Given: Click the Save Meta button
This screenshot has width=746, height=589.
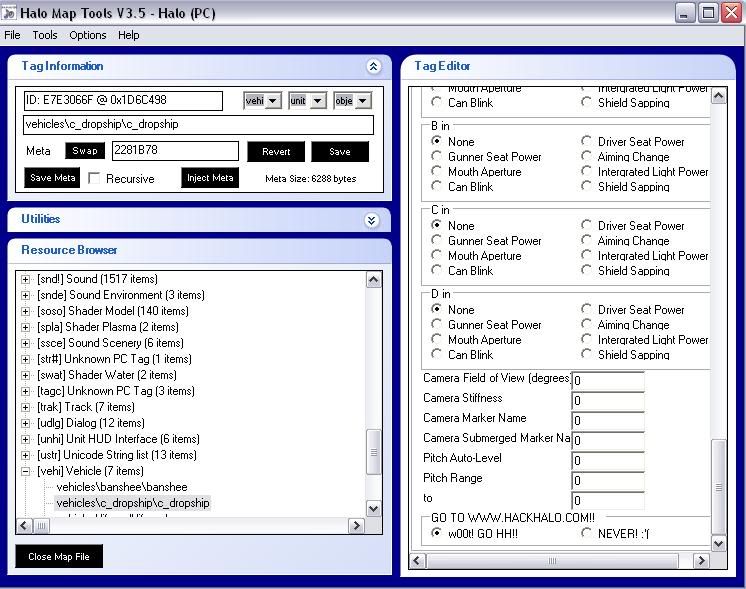Looking at the screenshot, I should point(52,177).
